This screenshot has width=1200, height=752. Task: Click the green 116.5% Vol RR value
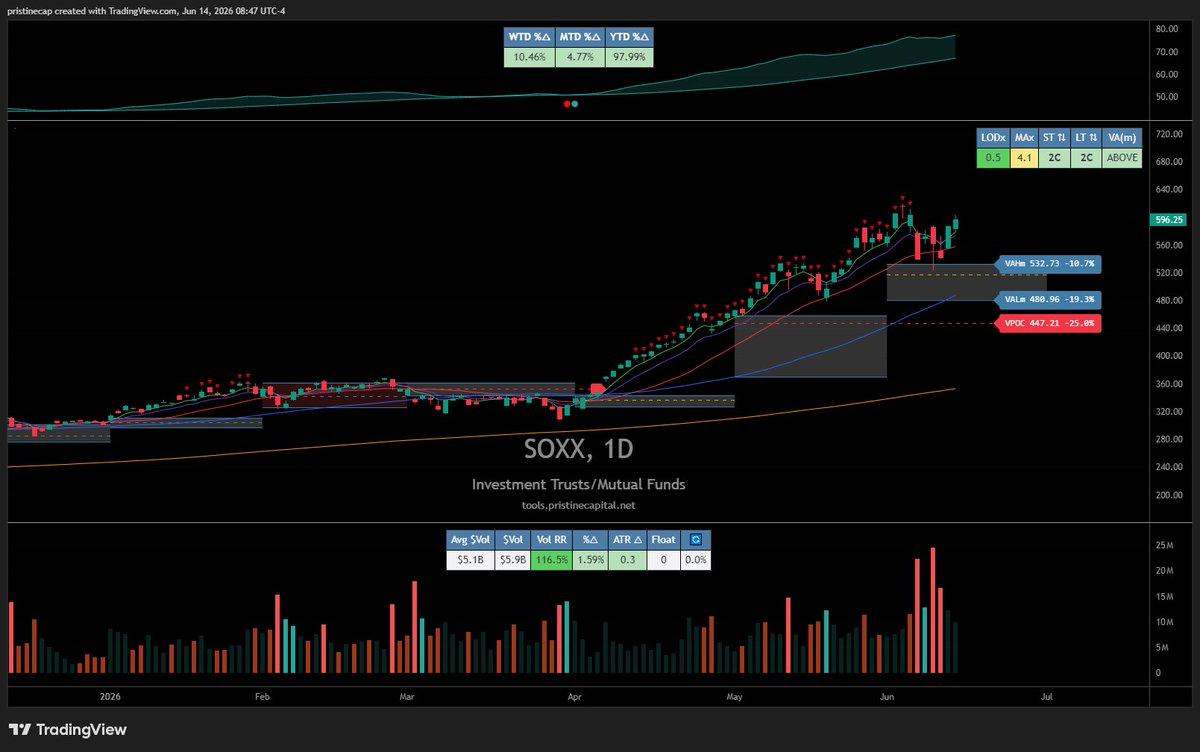click(x=551, y=561)
